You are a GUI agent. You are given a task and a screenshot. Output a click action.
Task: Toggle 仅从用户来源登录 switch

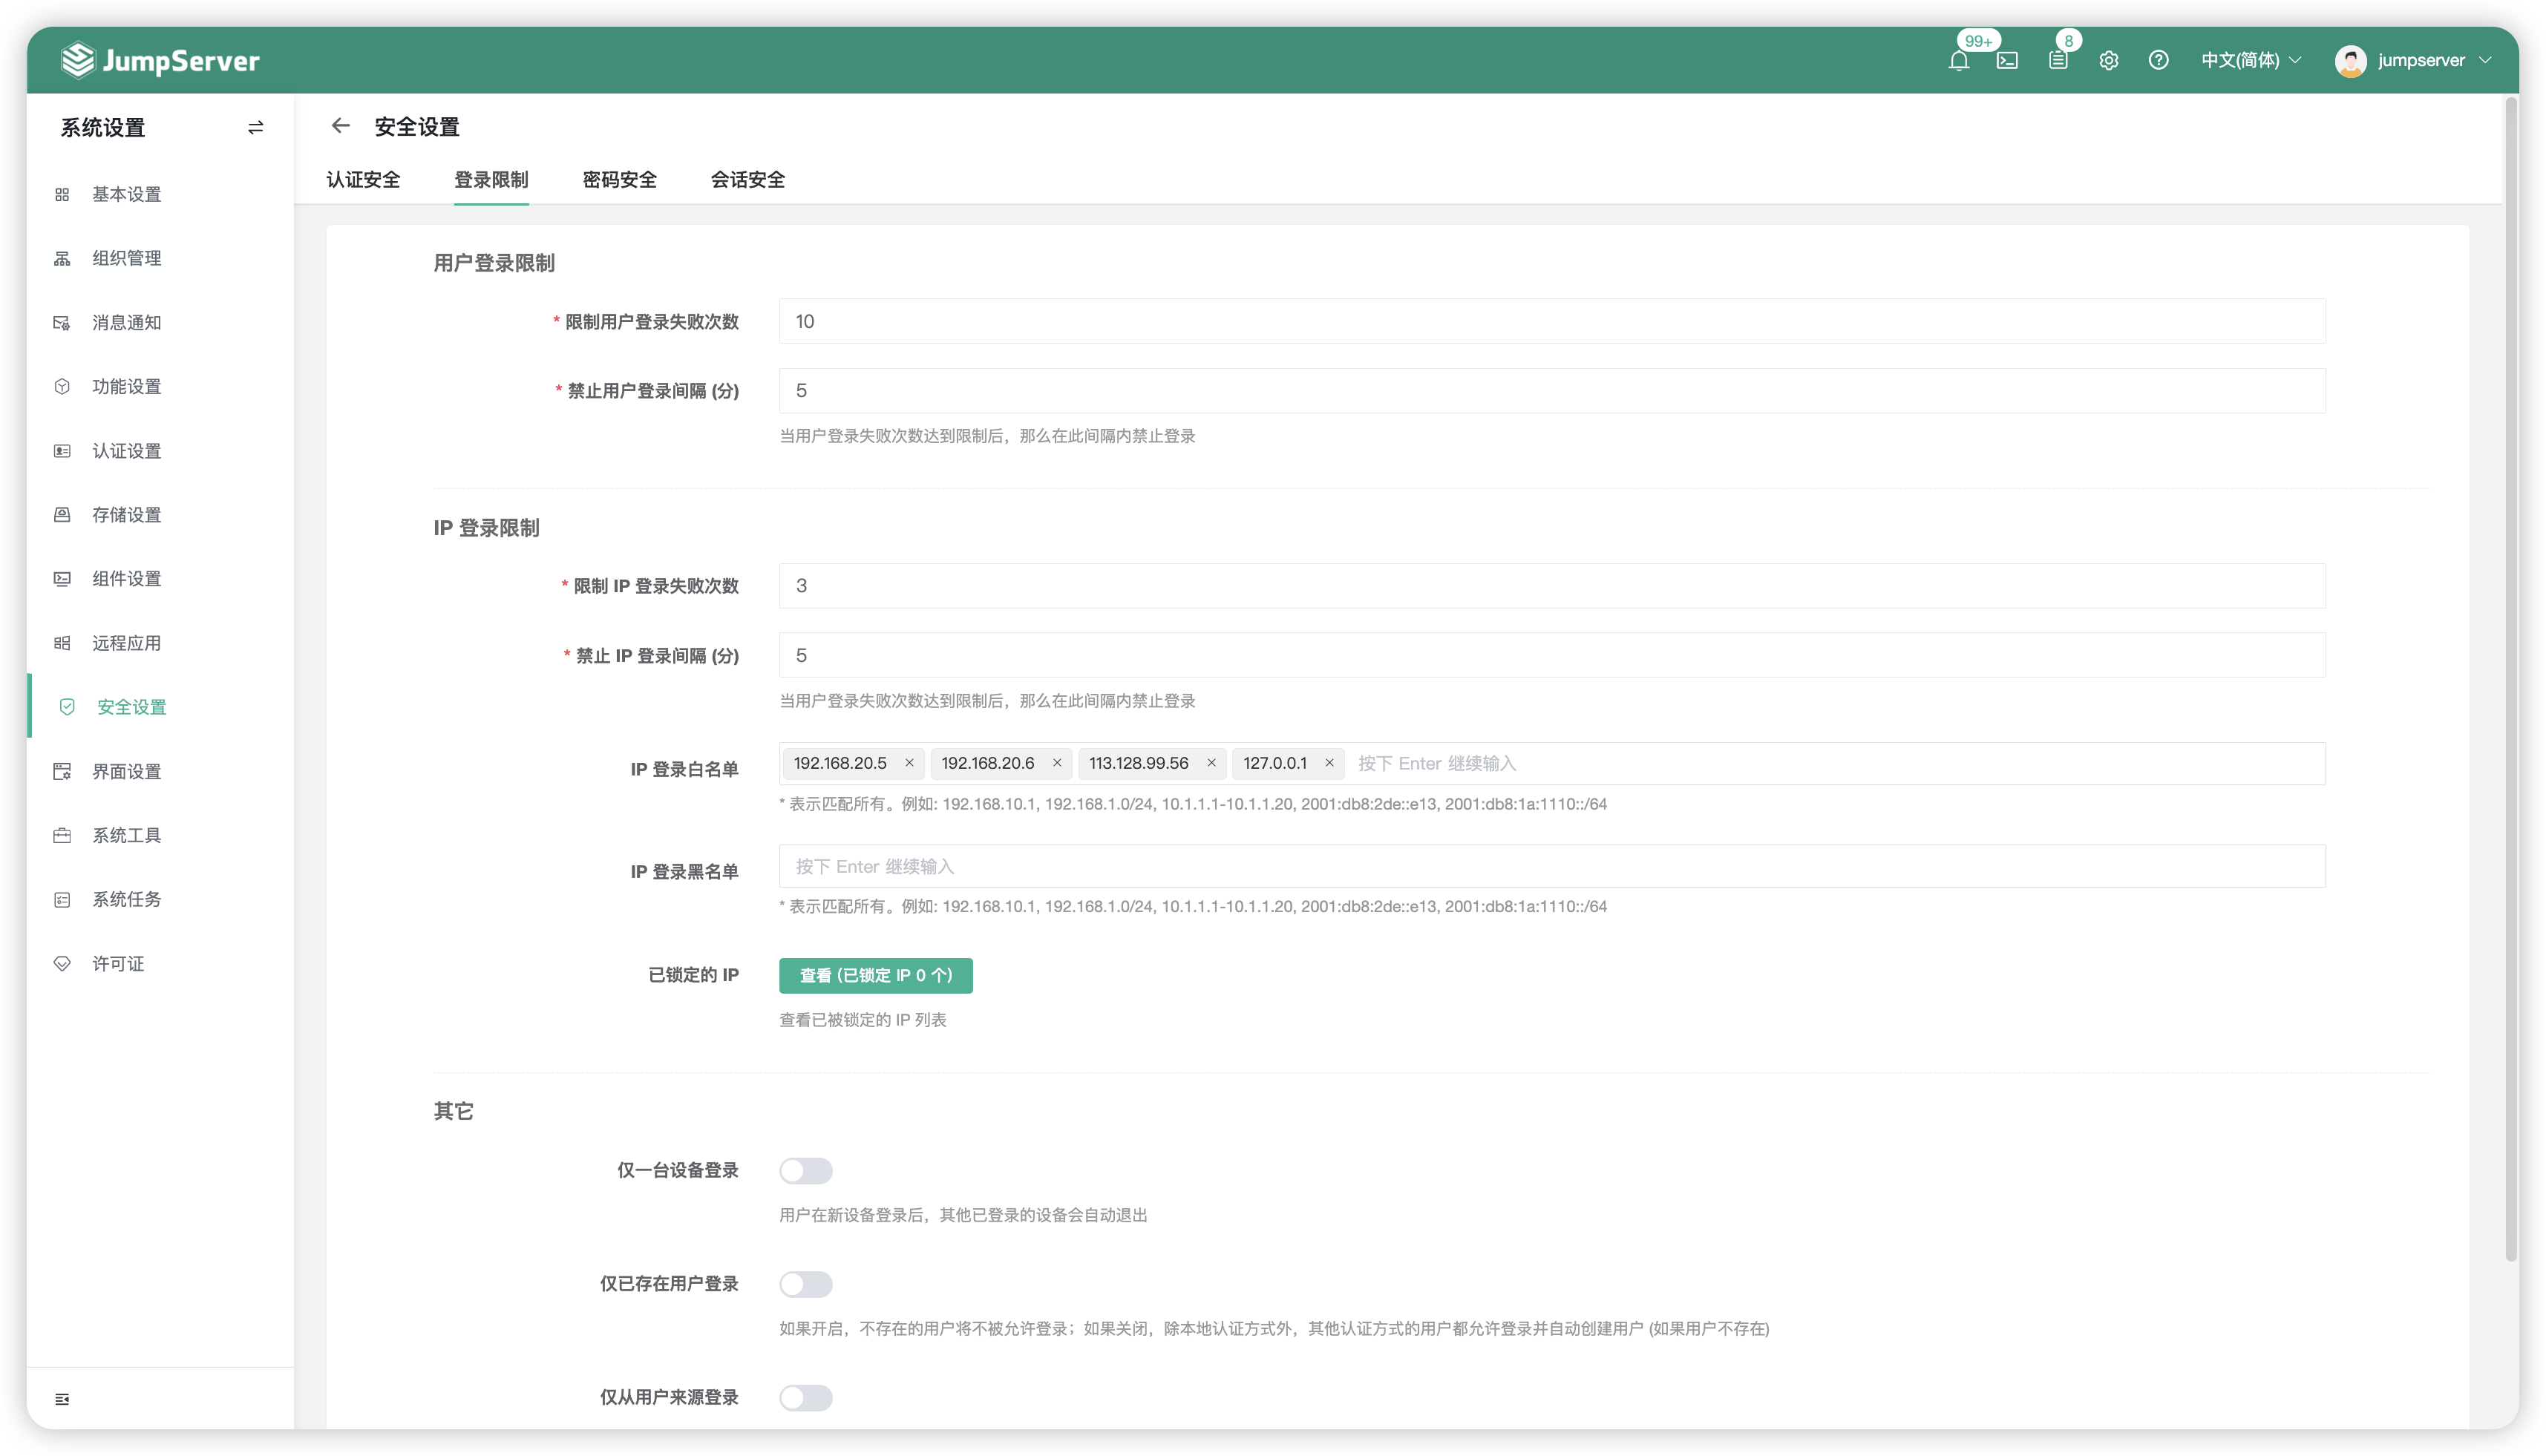[x=806, y=1397]
